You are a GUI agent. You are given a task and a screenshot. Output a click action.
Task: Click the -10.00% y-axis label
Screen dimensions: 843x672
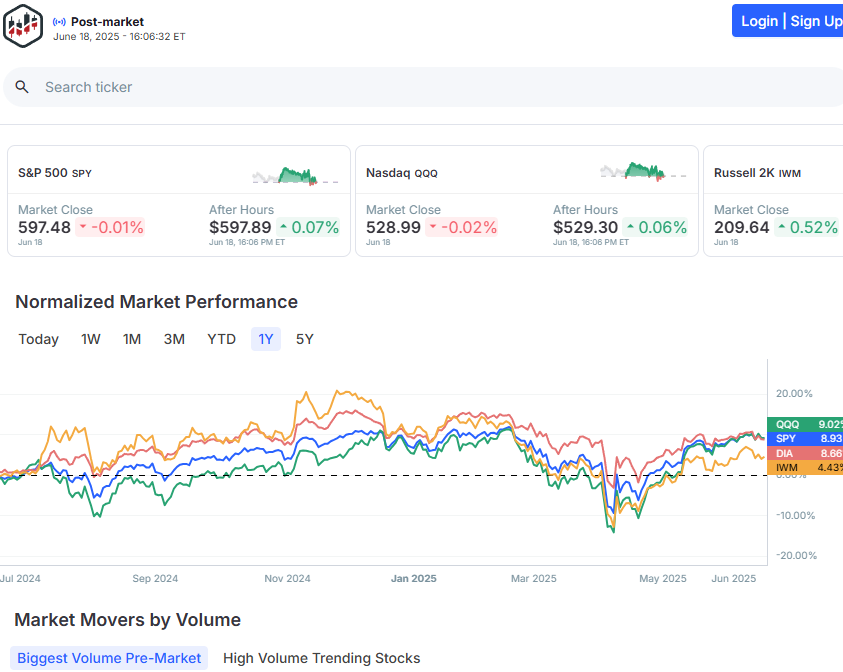point(796,516)
